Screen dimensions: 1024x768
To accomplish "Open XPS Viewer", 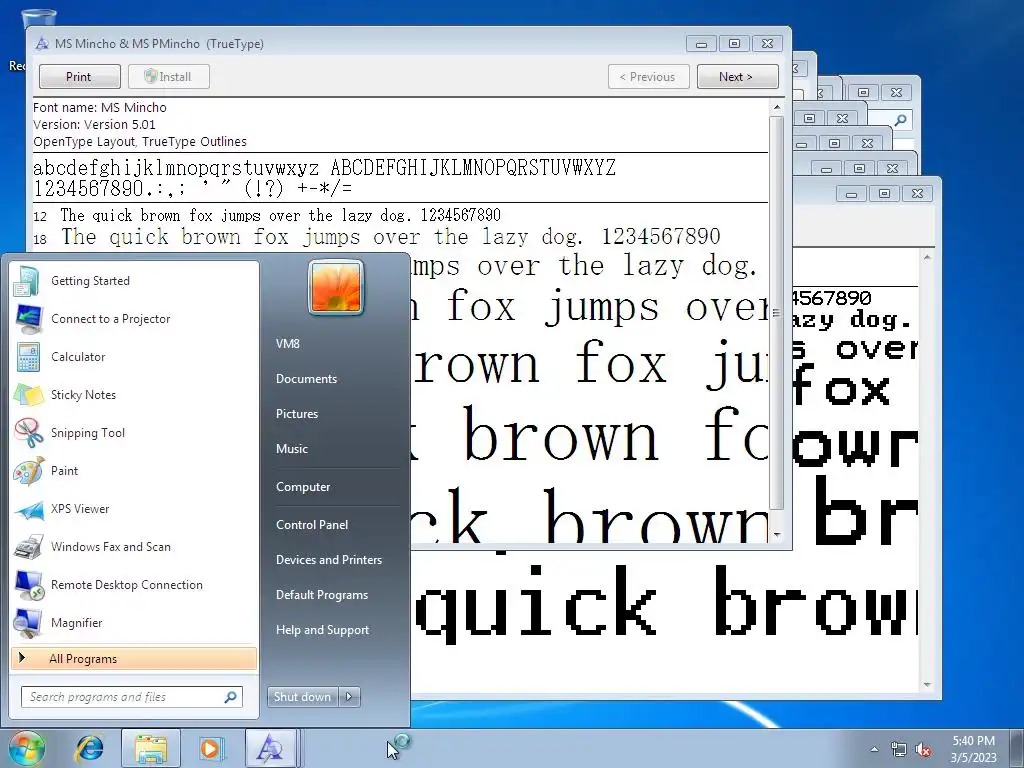I will tap(135, 509).
